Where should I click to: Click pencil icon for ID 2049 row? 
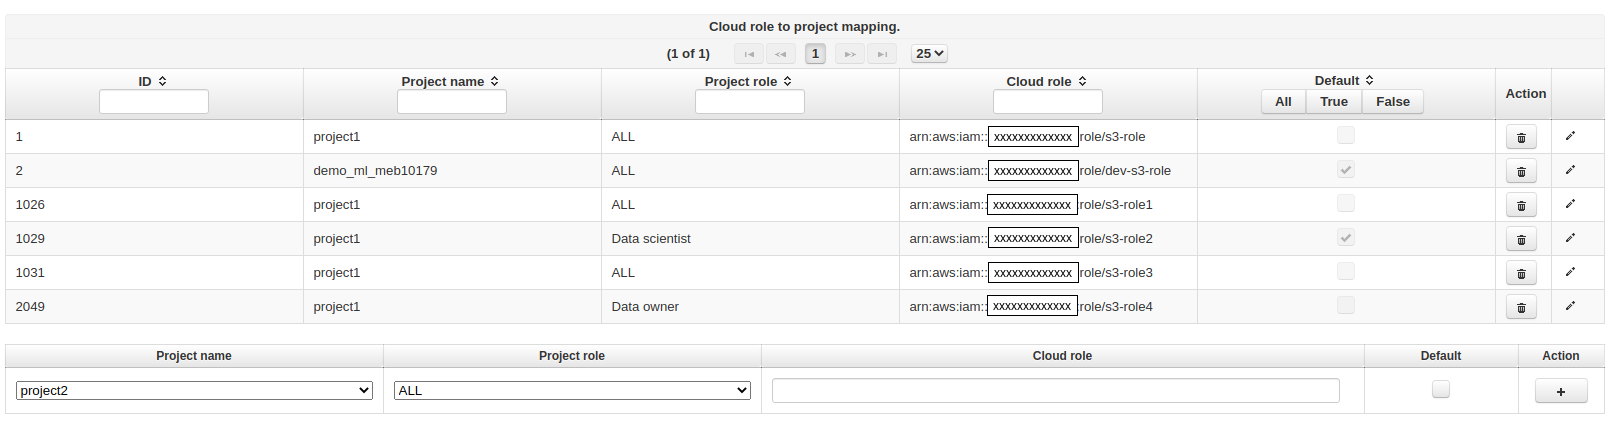click(1570, 306)
